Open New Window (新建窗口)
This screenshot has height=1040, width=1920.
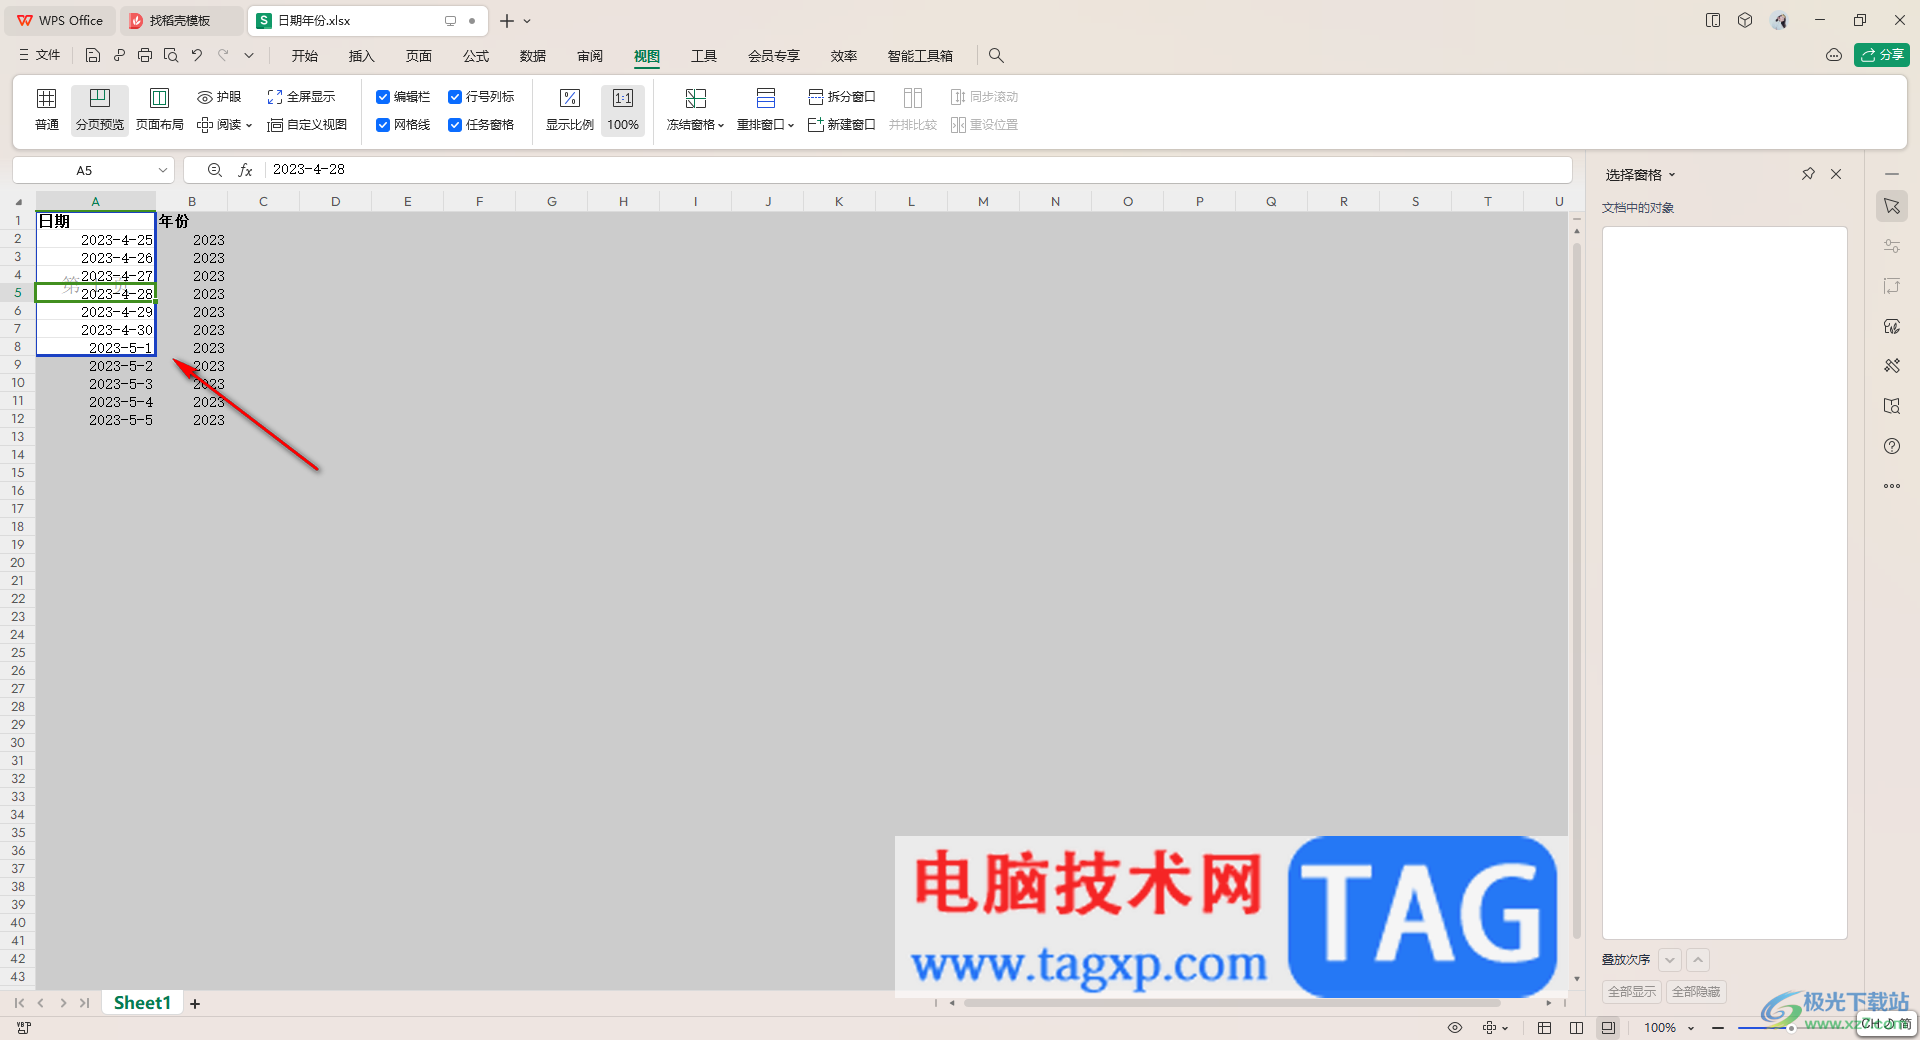841,125
